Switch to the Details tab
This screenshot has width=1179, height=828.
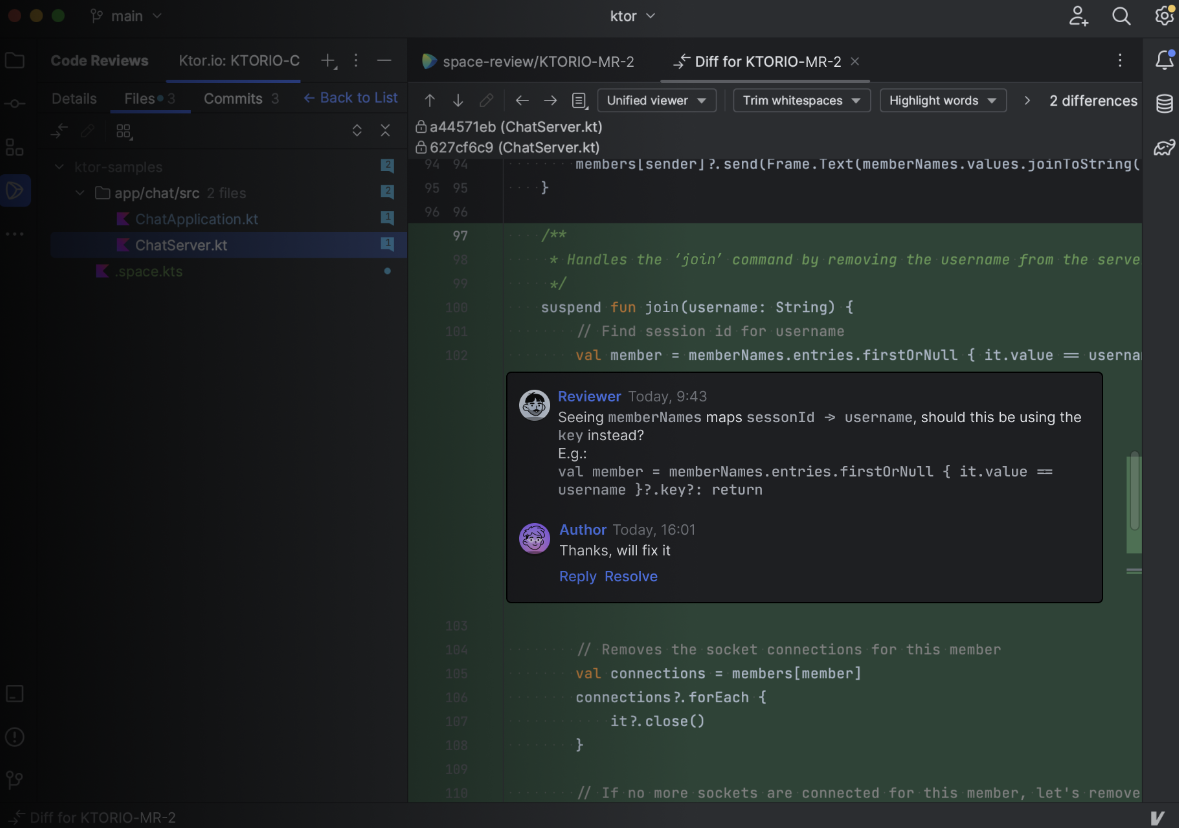(x=74, y=99)
